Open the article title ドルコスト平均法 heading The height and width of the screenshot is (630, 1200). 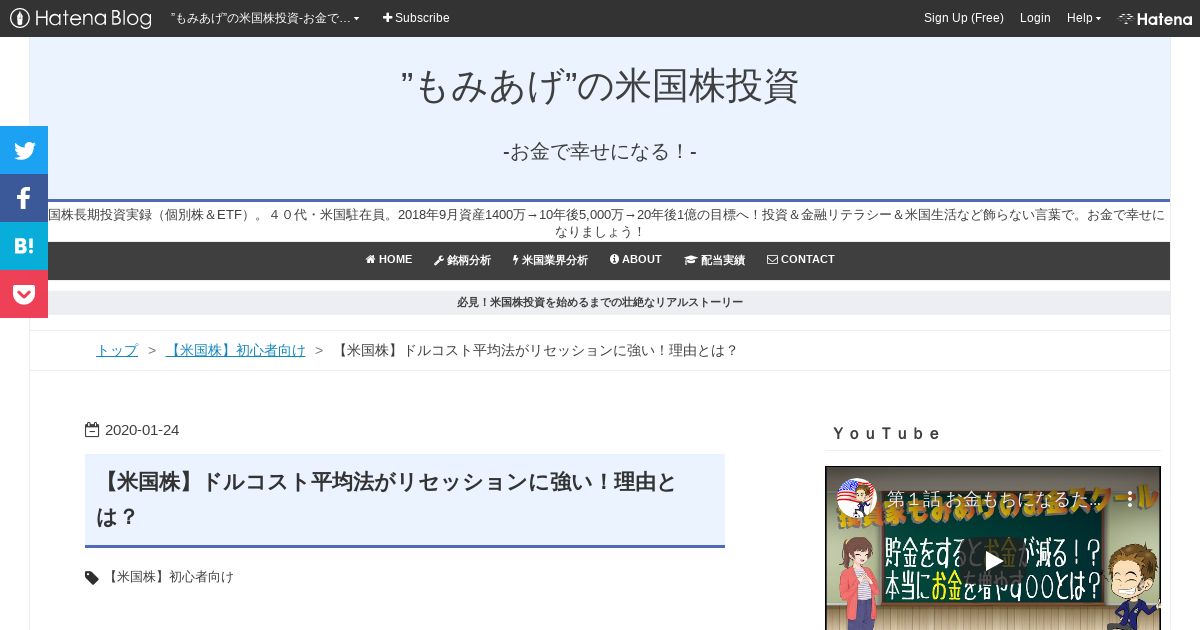tap(387, 499)
